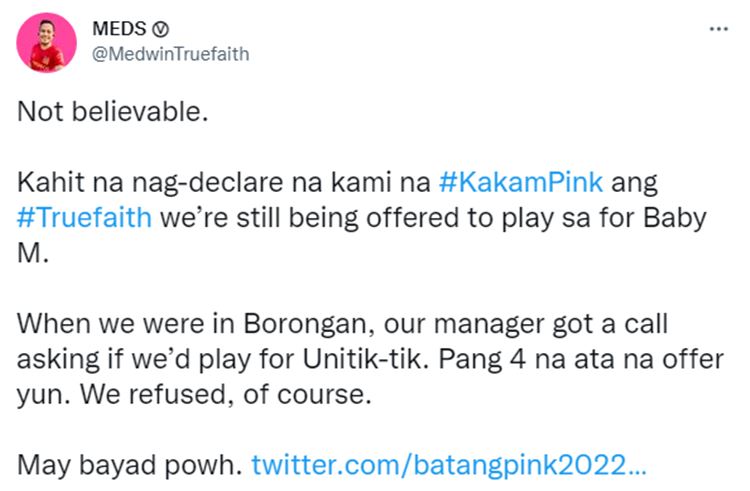Screen dimensions: 750x491
Task: Open the MEDS profile picture
Action: tap(42, 43)
